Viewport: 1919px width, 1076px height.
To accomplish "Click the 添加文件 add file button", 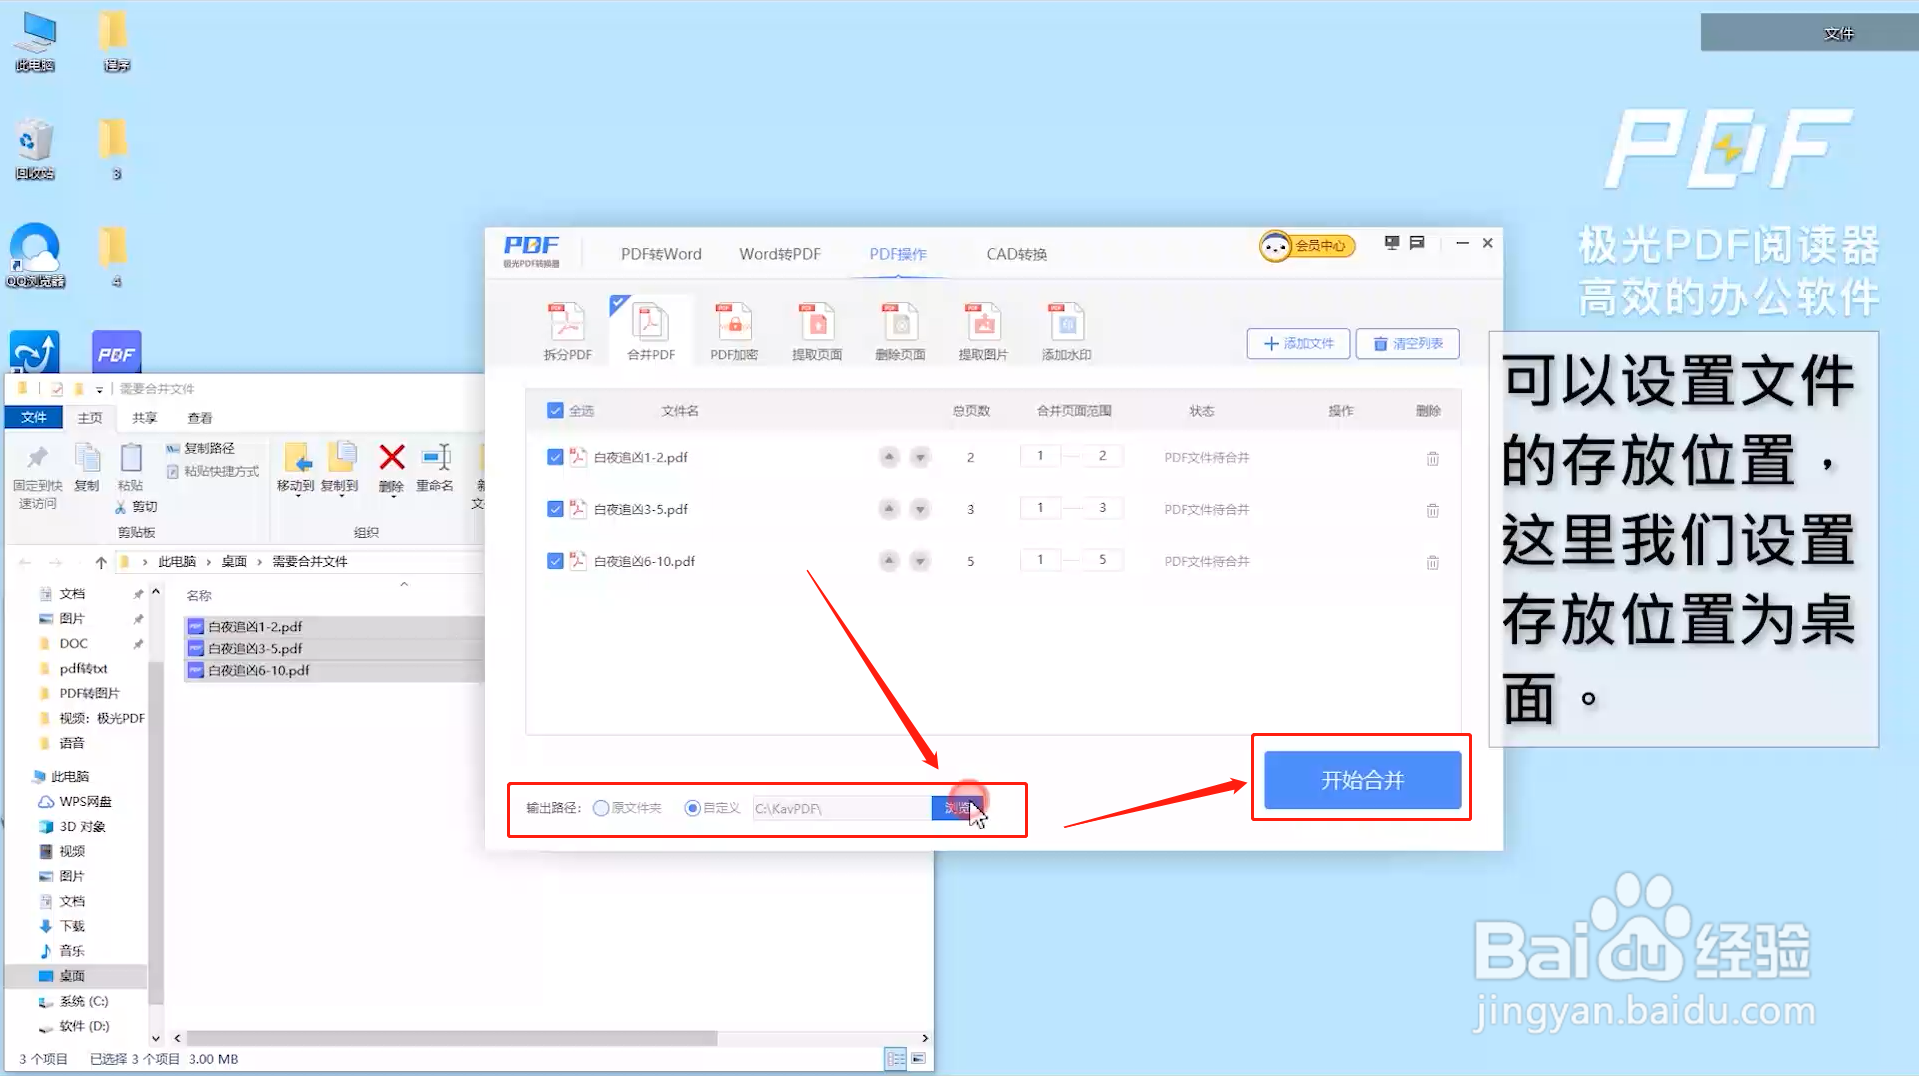I will coord(1298,343).
